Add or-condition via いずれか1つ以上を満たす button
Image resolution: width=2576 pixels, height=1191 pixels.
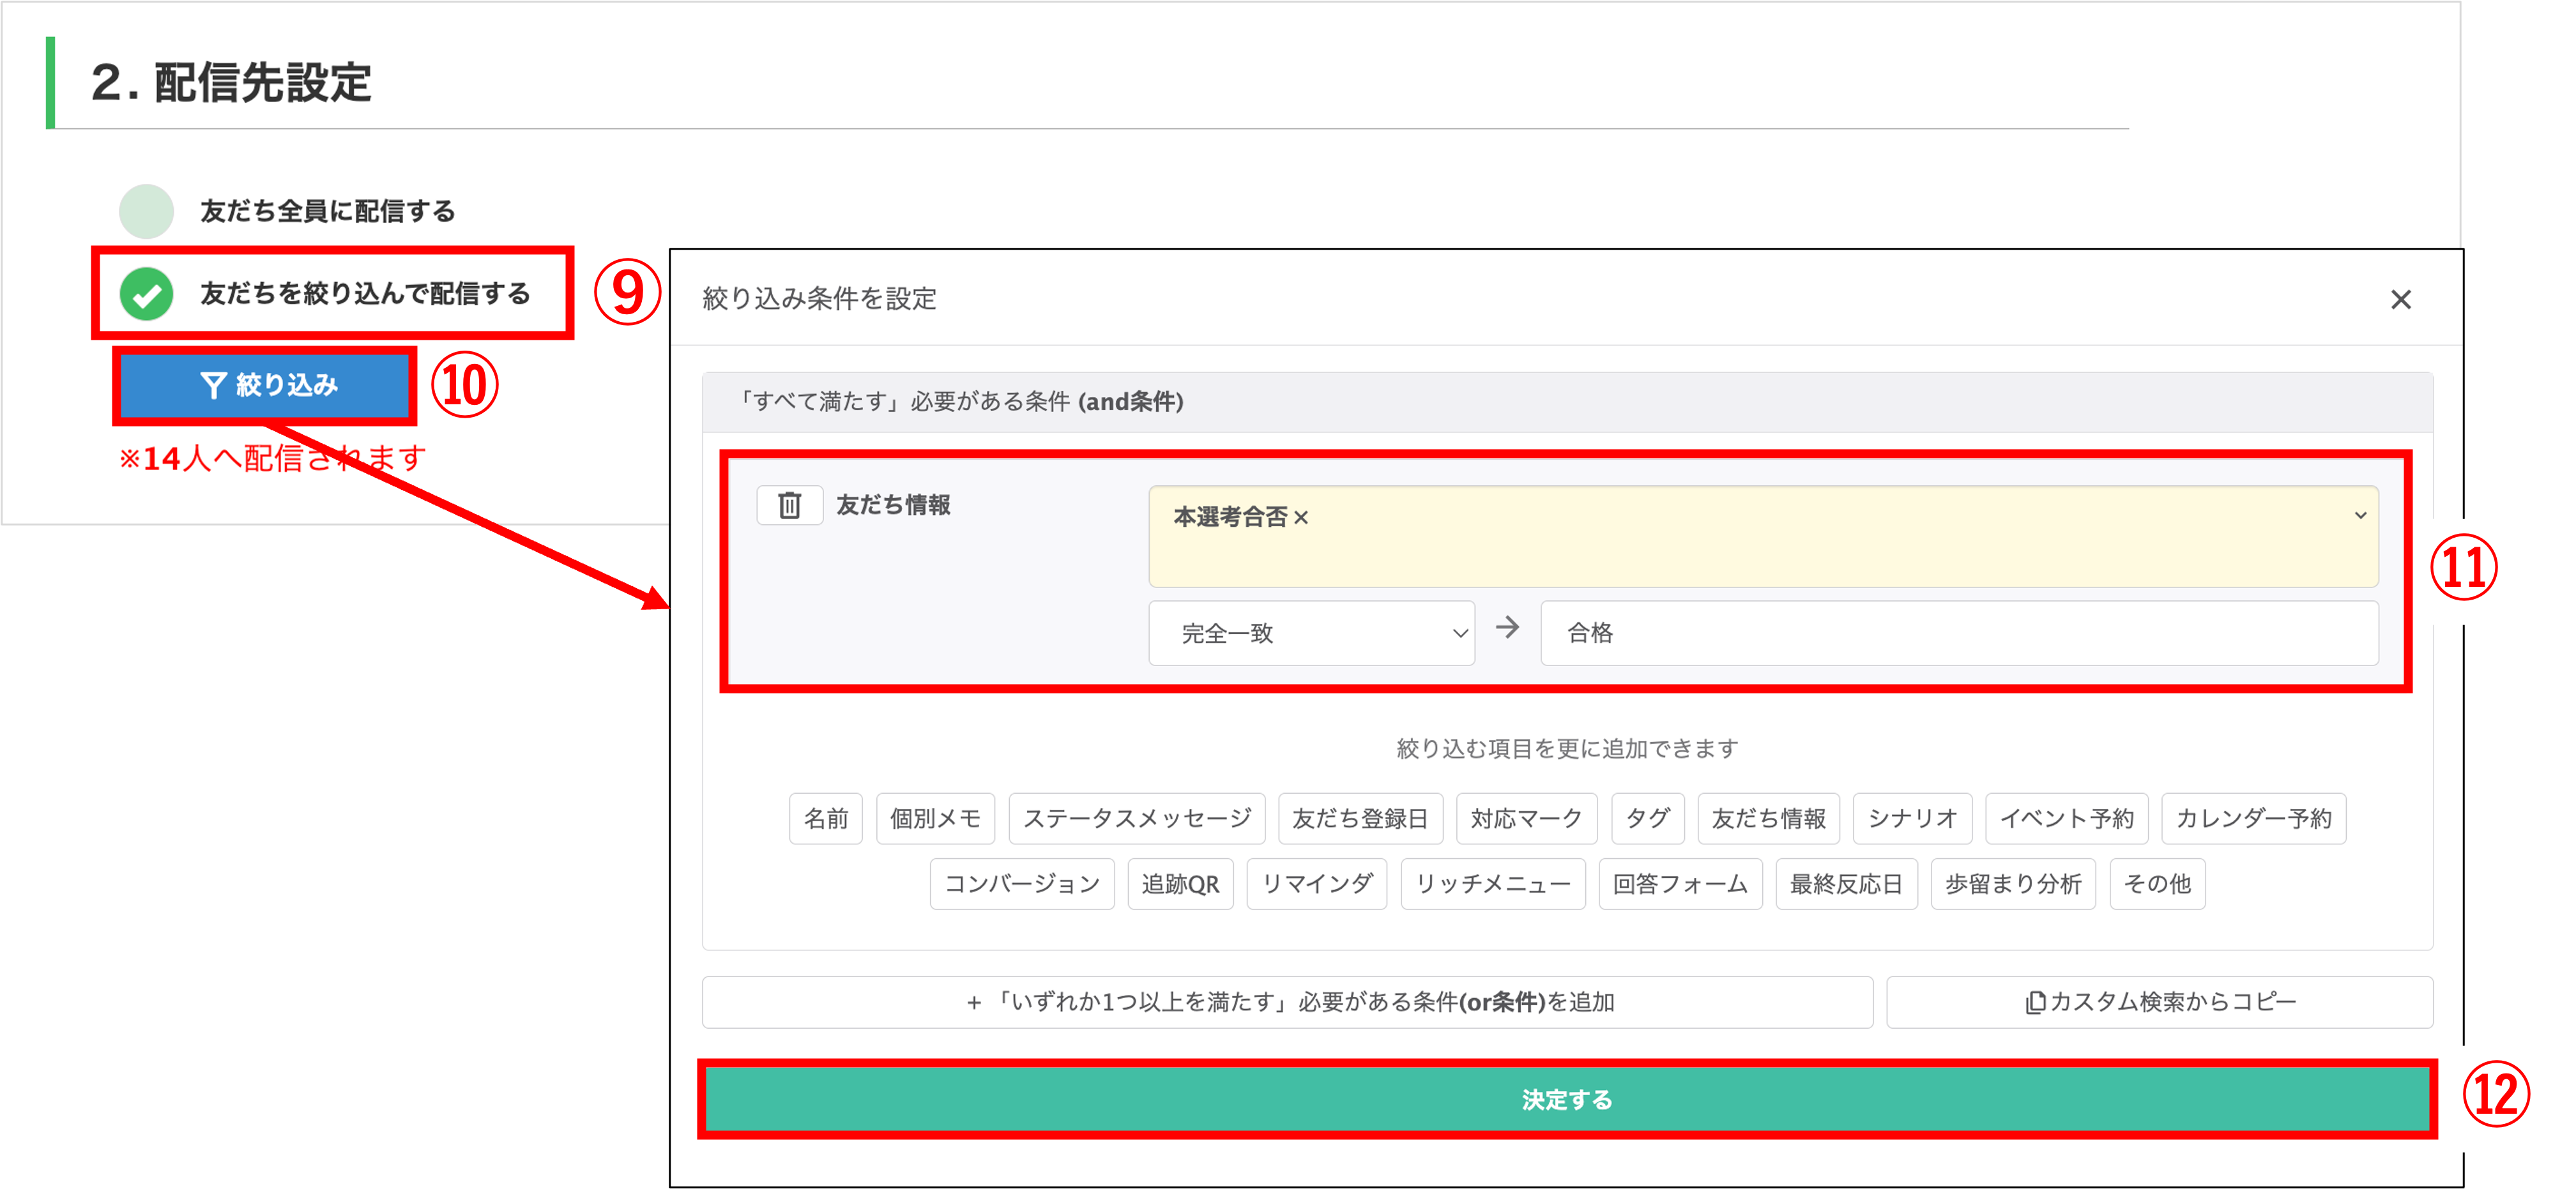click(1287, 1002)
